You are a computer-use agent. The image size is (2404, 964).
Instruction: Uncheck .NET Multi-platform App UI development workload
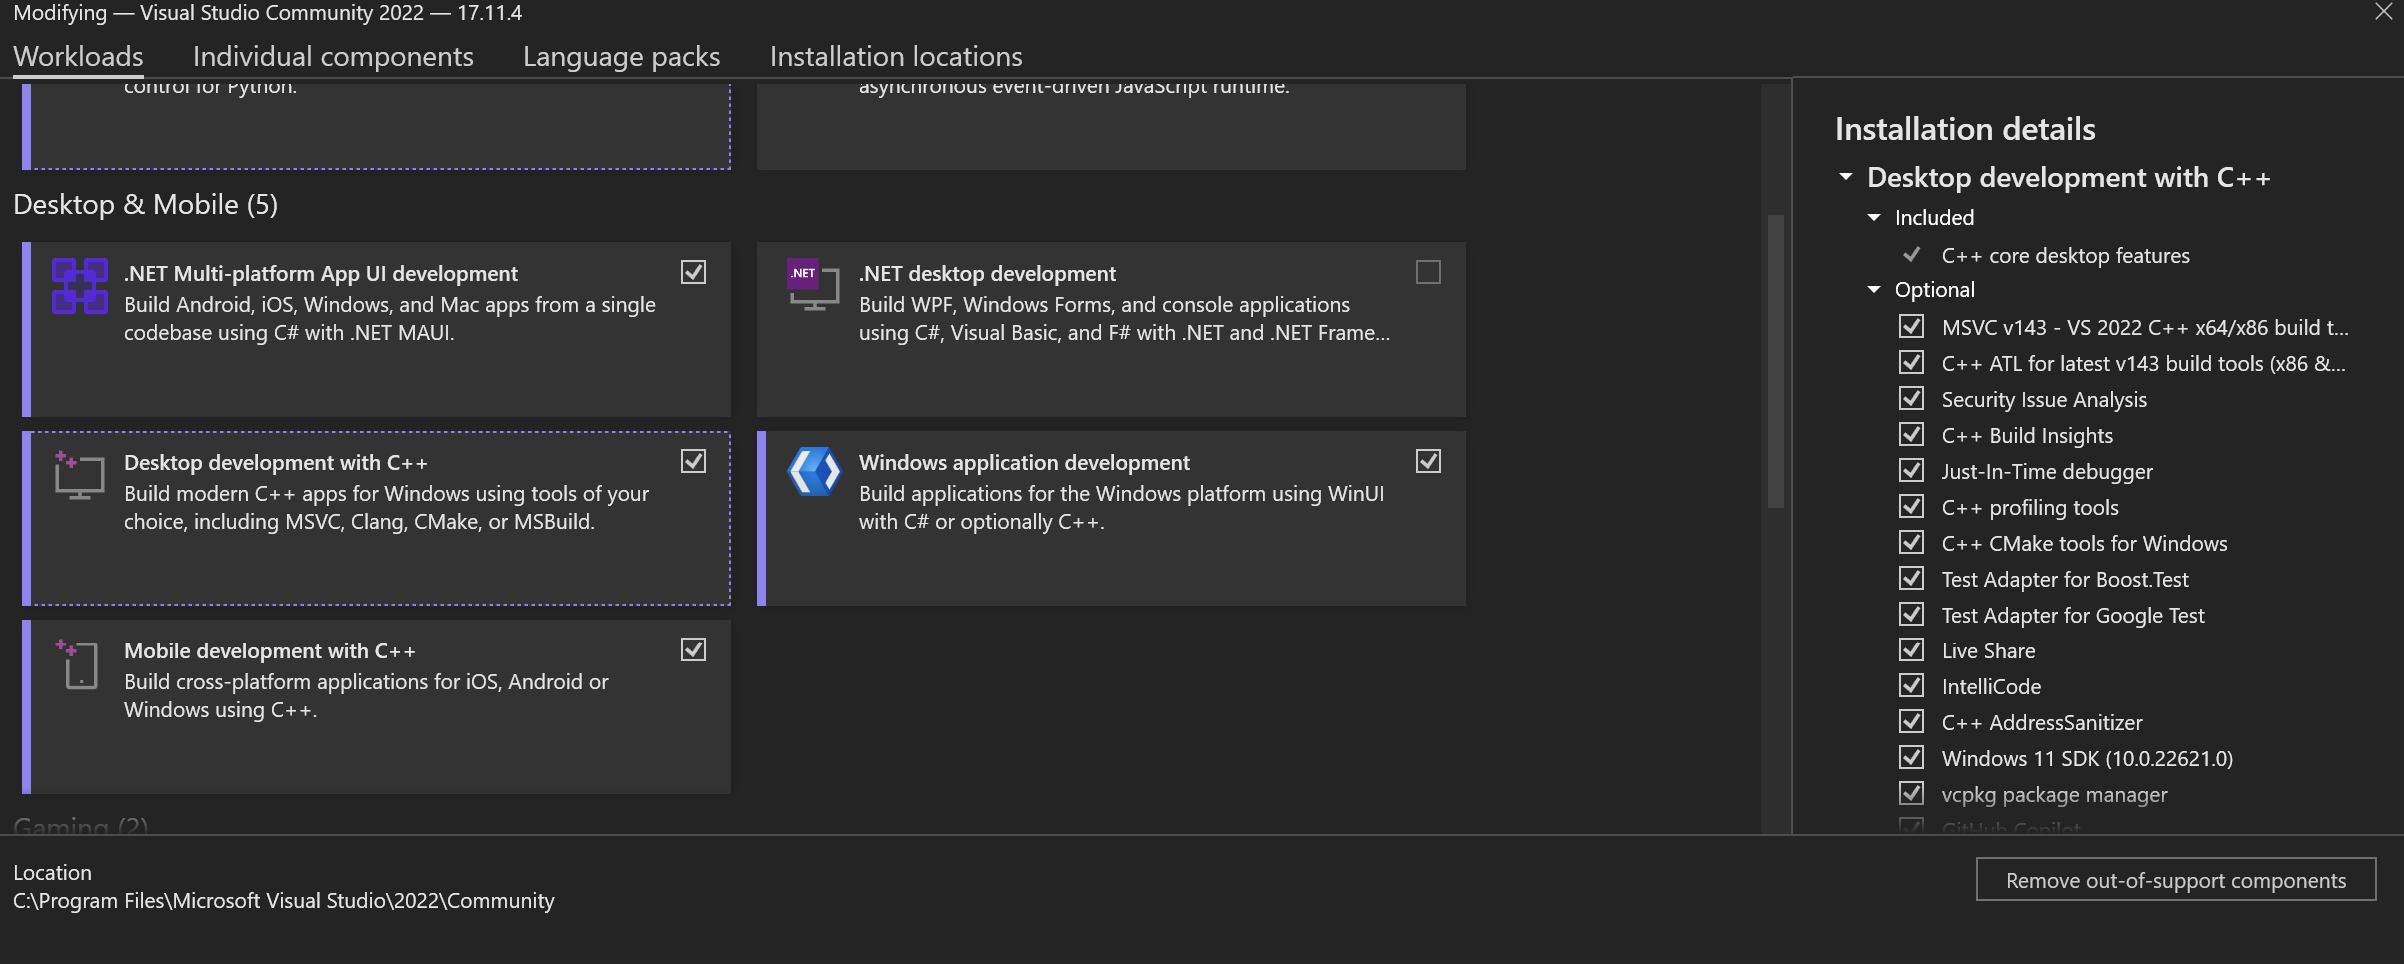(x=693, y=272)
